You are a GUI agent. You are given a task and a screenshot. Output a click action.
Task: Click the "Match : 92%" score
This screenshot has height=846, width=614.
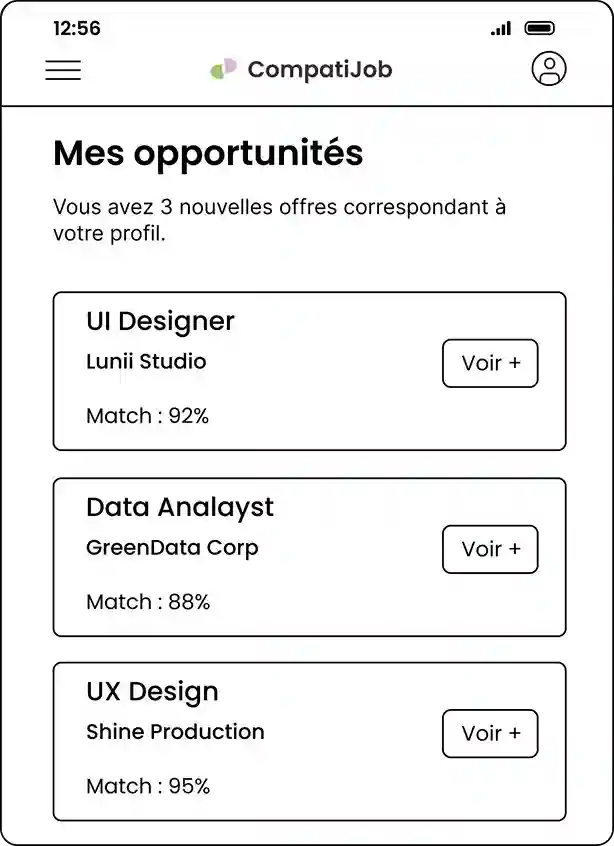(x=148, y=416)
